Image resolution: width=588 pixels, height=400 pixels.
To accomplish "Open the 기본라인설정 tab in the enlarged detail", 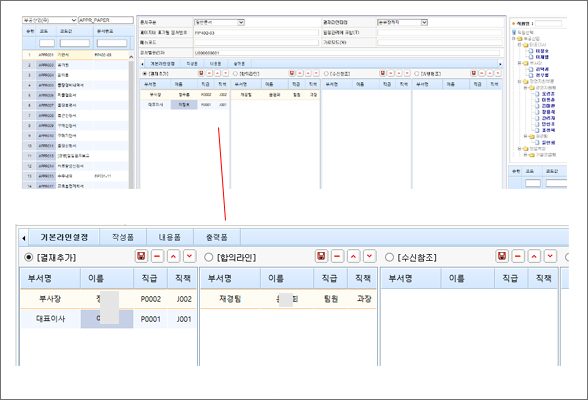I will [x=64, y=237].
